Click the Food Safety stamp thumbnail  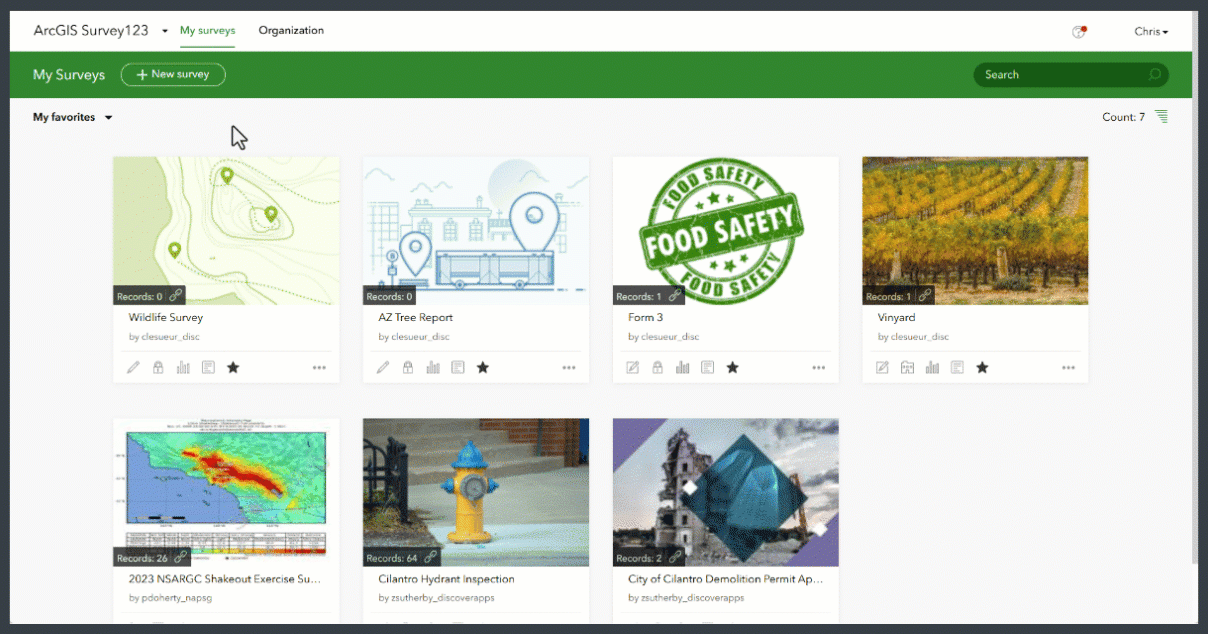click(726, 231)
